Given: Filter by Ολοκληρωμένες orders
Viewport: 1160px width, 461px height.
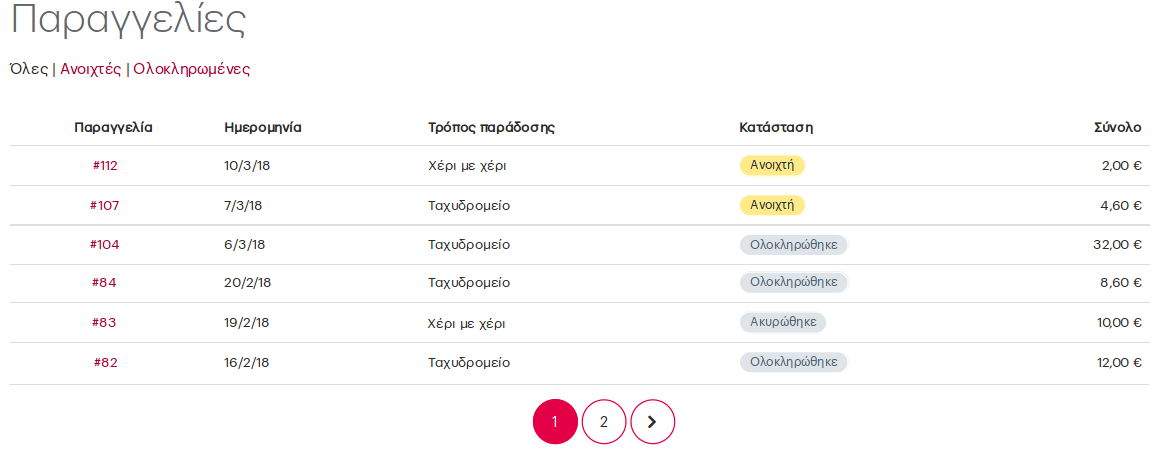Looking at the screenshot, I should tap(192, 70).
